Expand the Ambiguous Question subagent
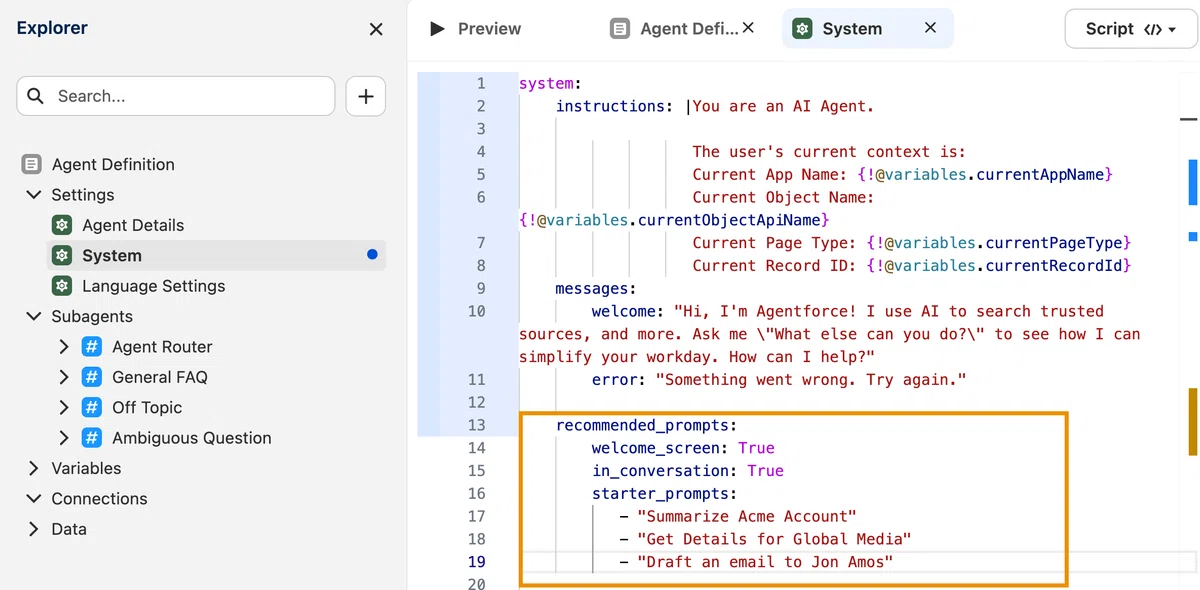The image size is (1200, 590). click(x=64, y=438)
